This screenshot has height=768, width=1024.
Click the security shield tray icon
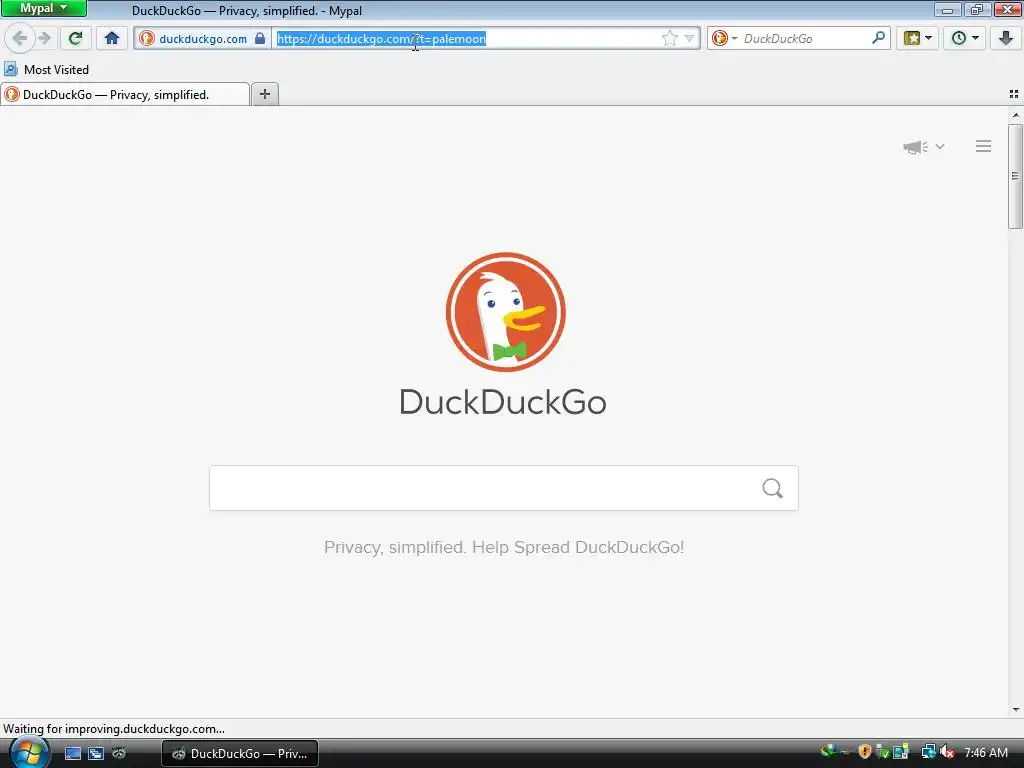pos(865,752)
